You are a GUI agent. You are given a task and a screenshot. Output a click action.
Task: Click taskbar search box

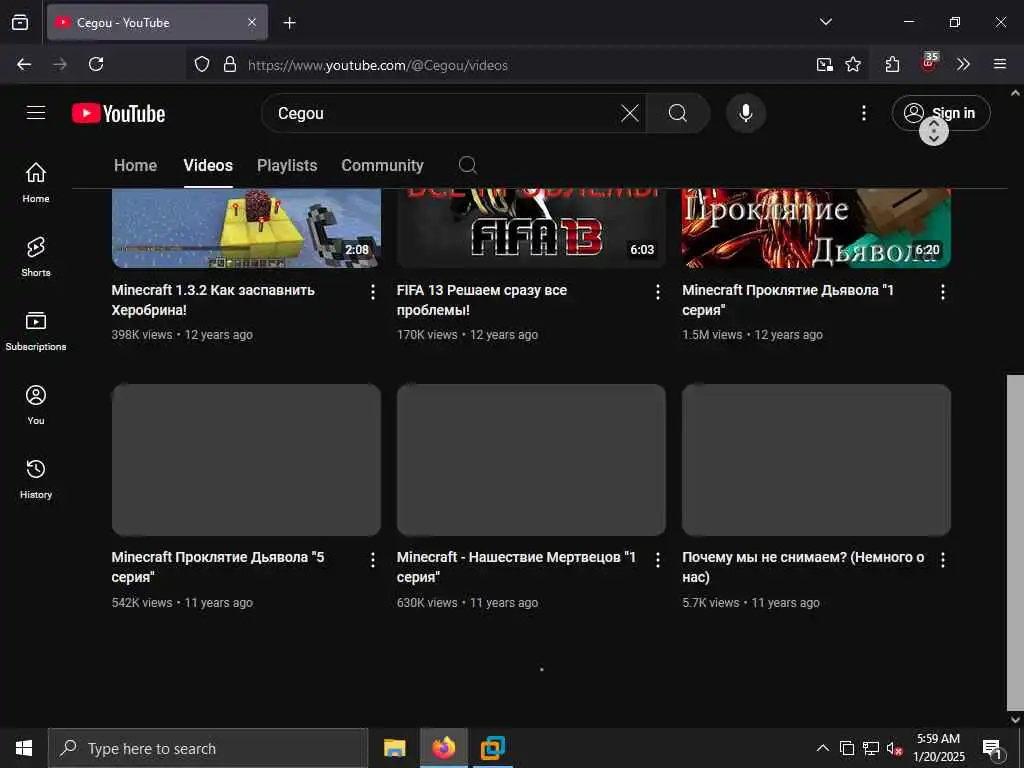pyautogui.click(x=208, y=748)
